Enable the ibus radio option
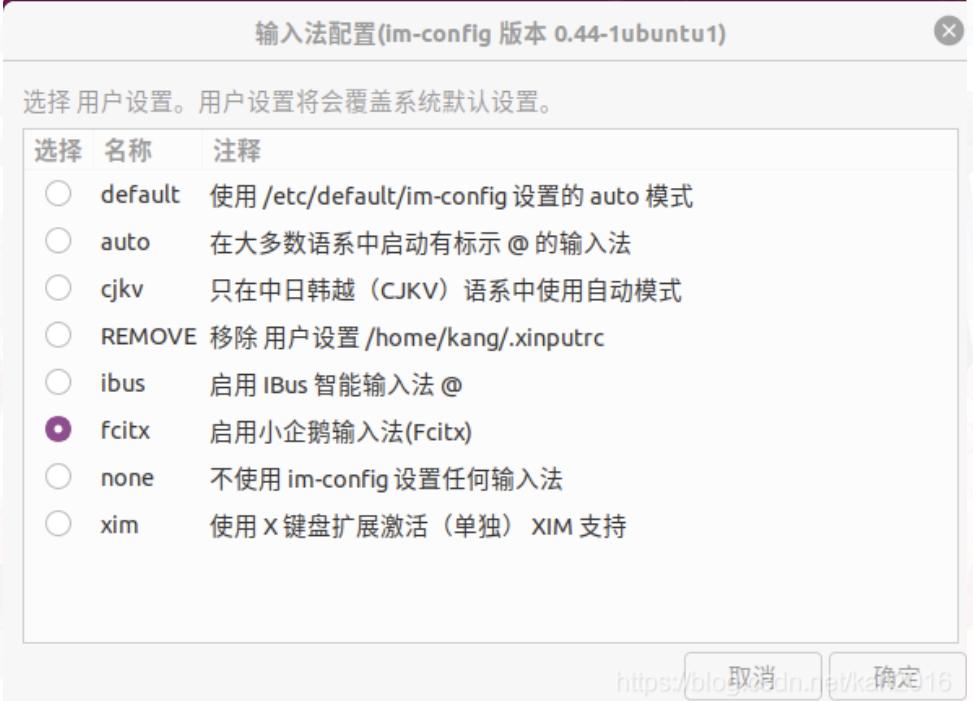The width and height of the screenshot is (973, 701). point(58,382)
